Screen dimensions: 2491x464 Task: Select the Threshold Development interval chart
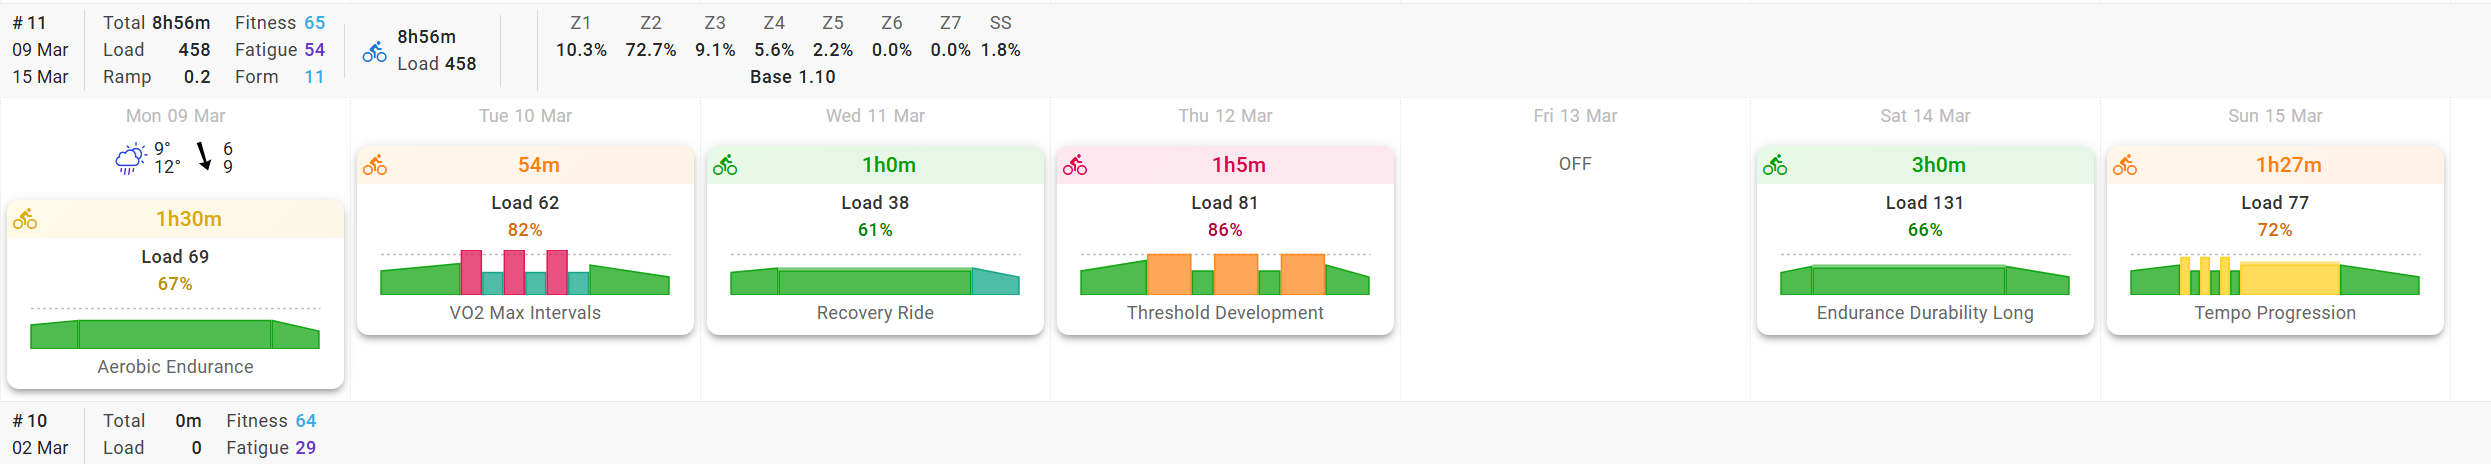[1225, 275]
